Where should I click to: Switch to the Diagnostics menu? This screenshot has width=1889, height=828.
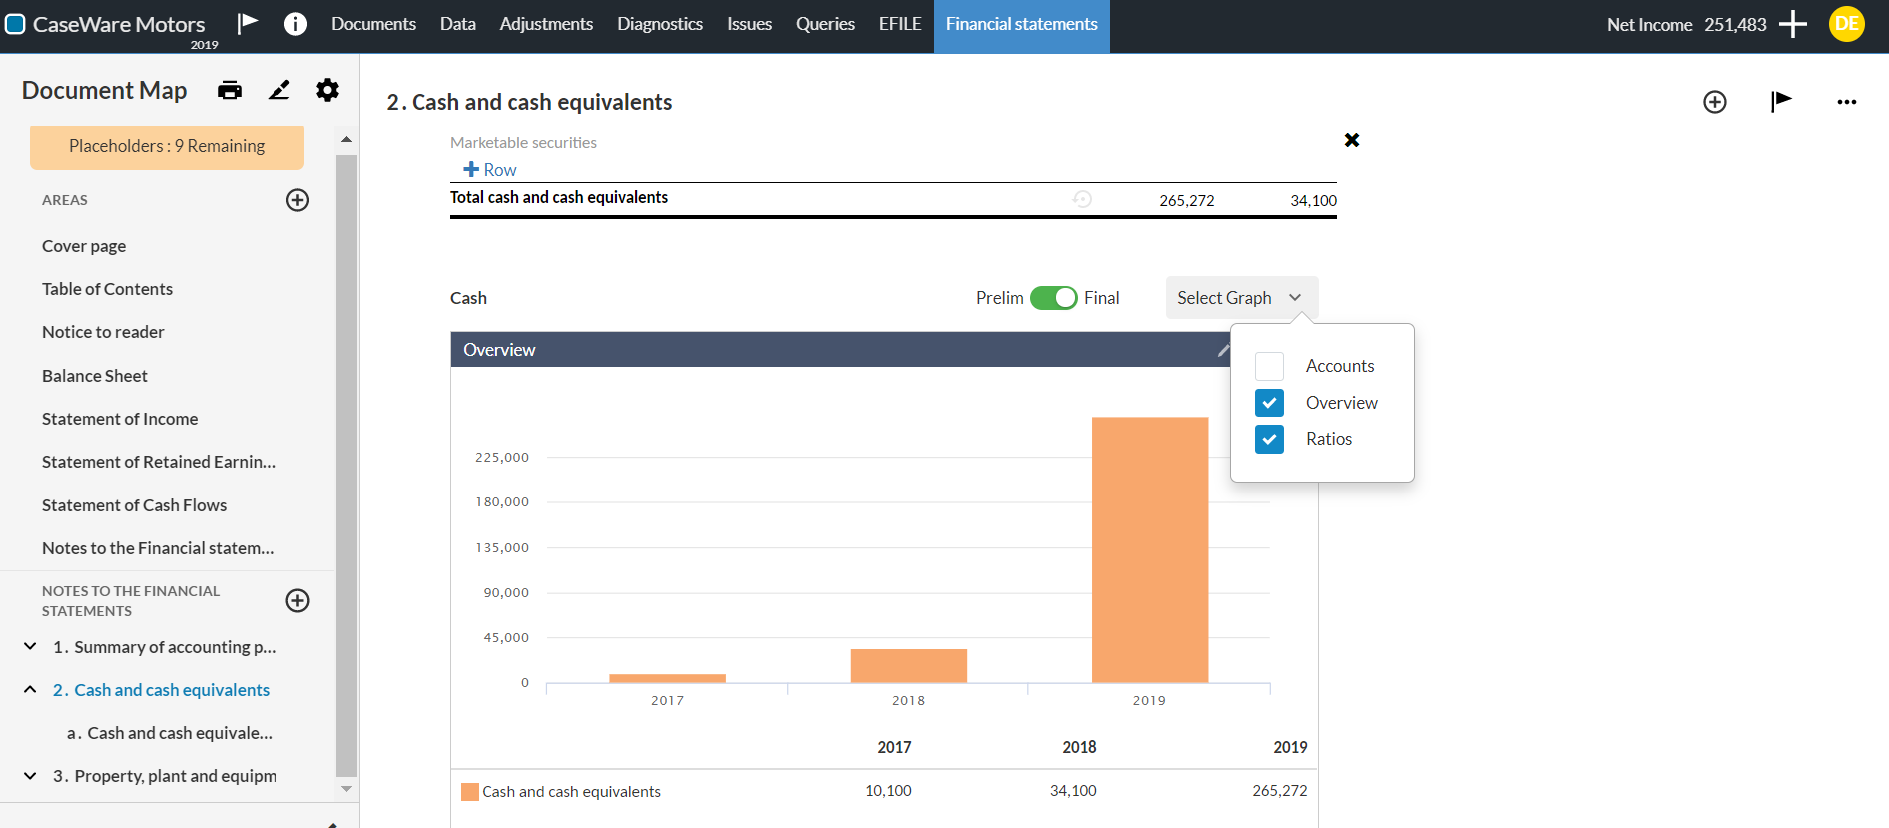659,24
